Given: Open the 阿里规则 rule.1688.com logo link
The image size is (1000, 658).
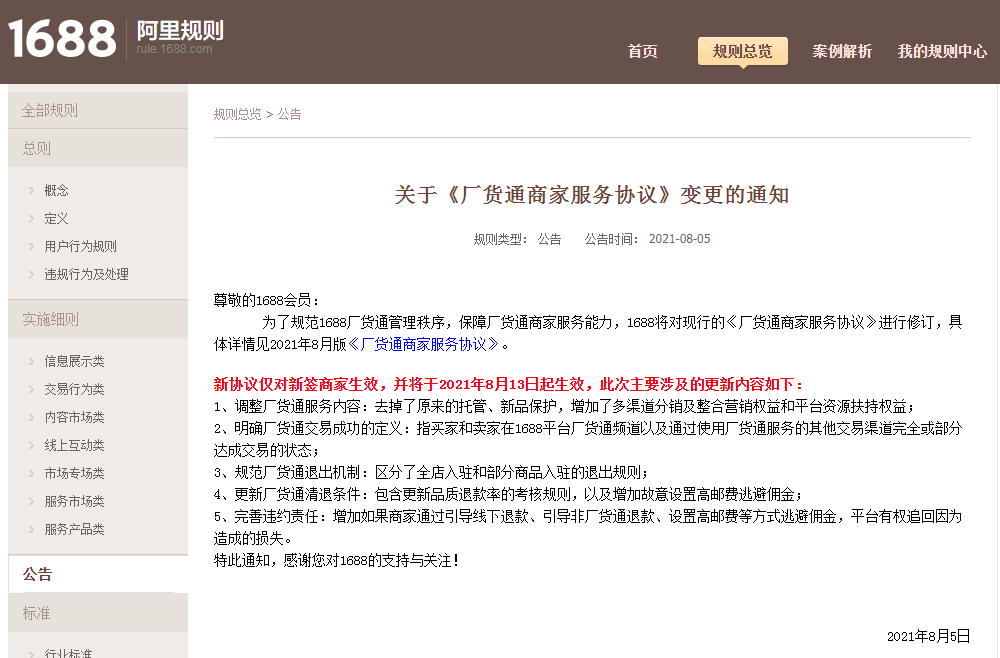Looking at the screenshot, I should point(180,38).
